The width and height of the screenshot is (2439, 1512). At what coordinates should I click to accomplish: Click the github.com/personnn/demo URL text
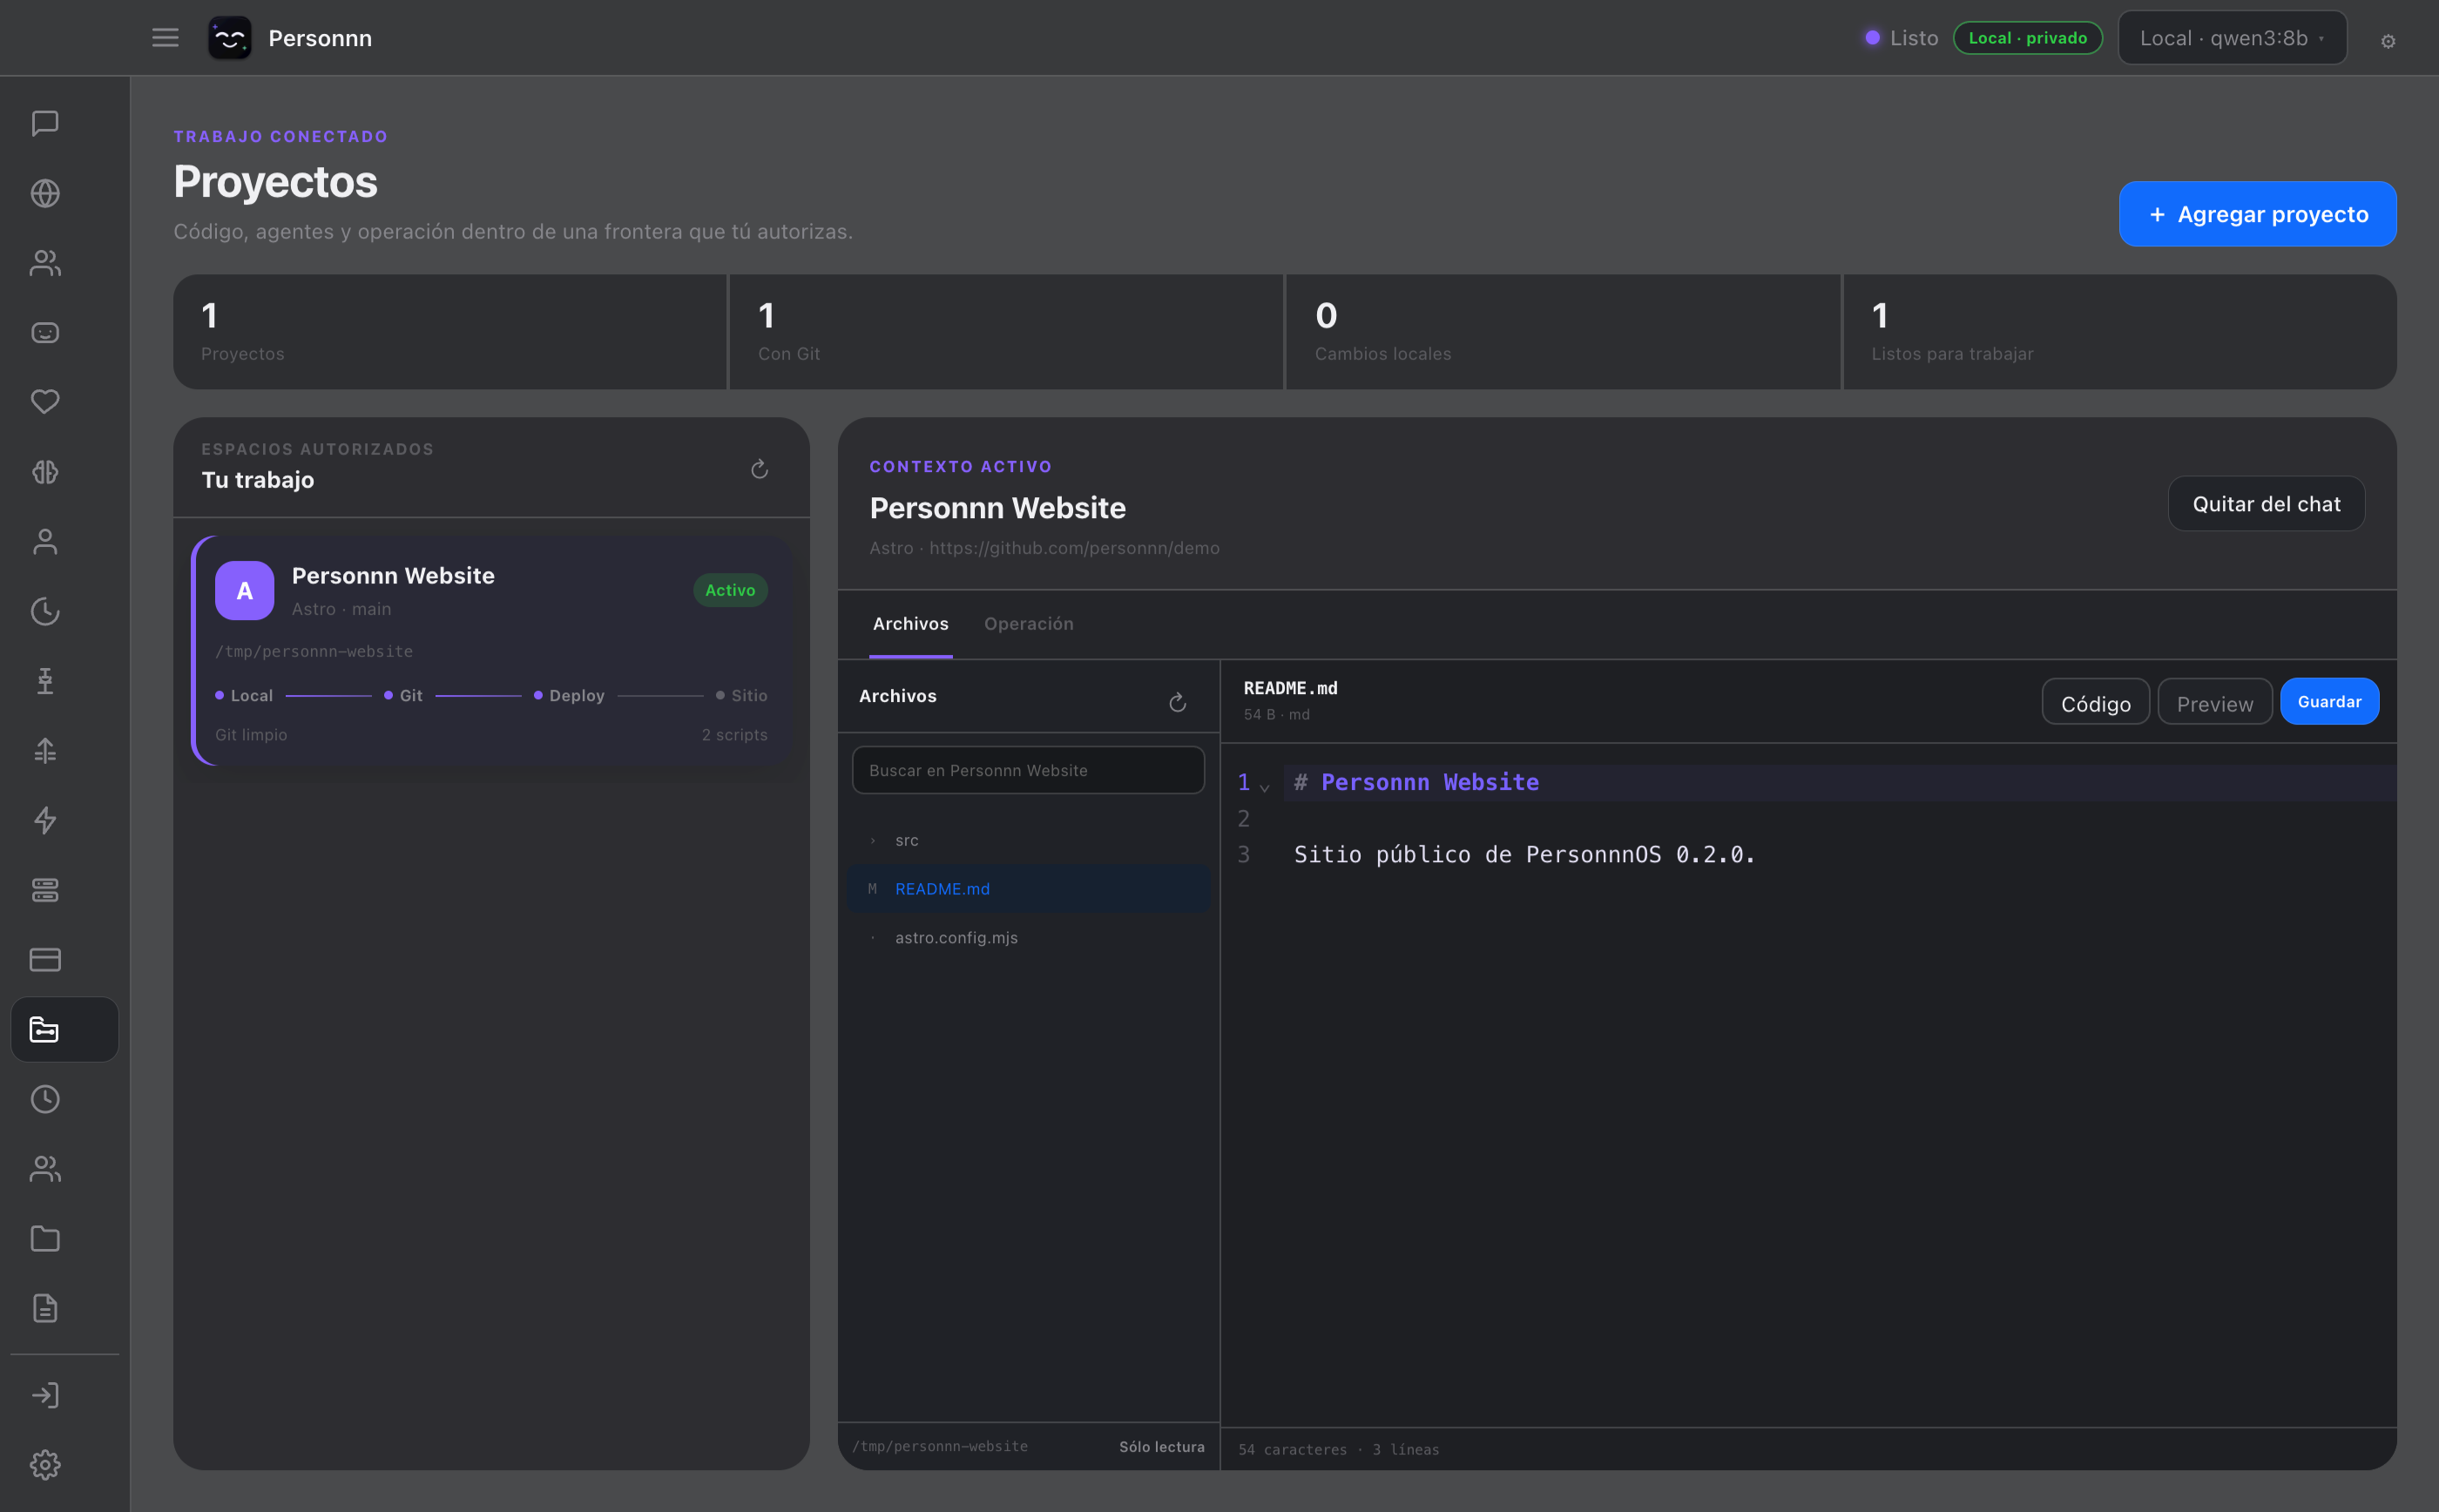pos(1074,548)
